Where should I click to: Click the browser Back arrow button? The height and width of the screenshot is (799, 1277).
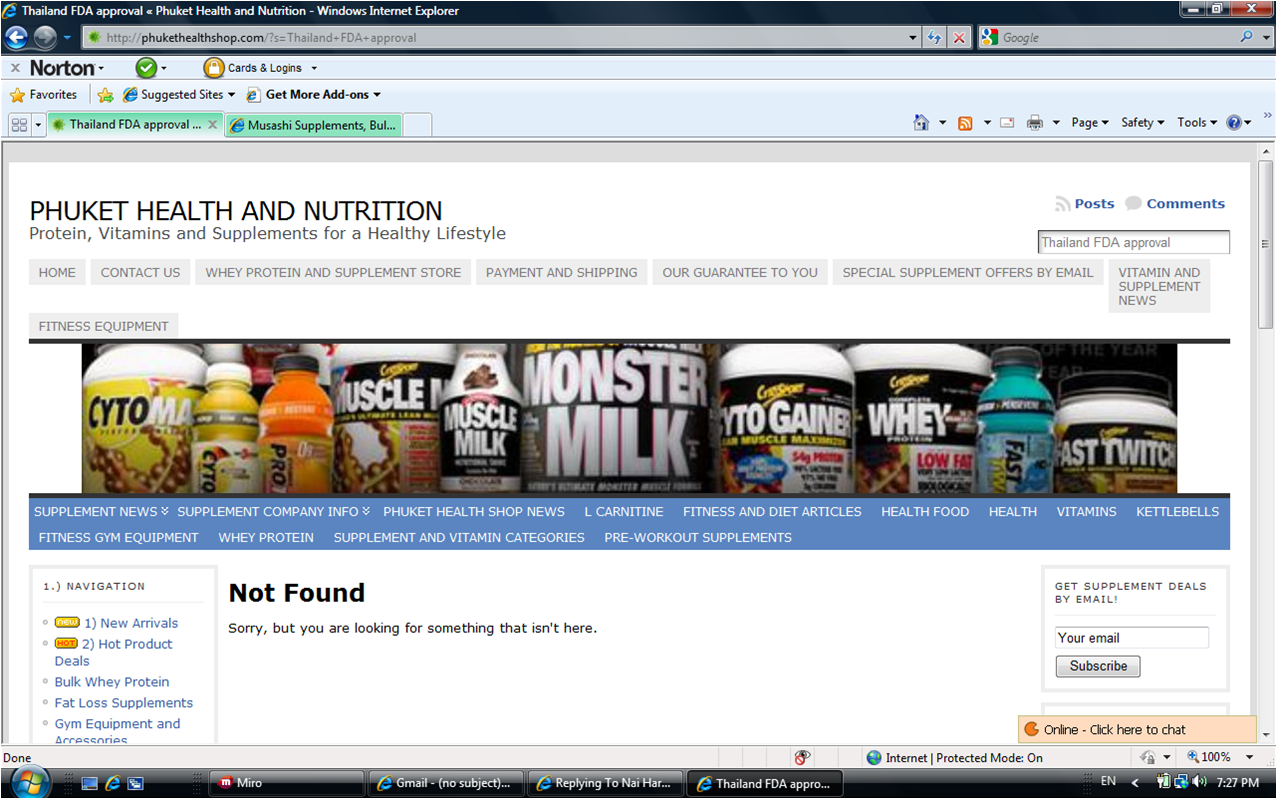pyautogui.click(x=16, y=38)
